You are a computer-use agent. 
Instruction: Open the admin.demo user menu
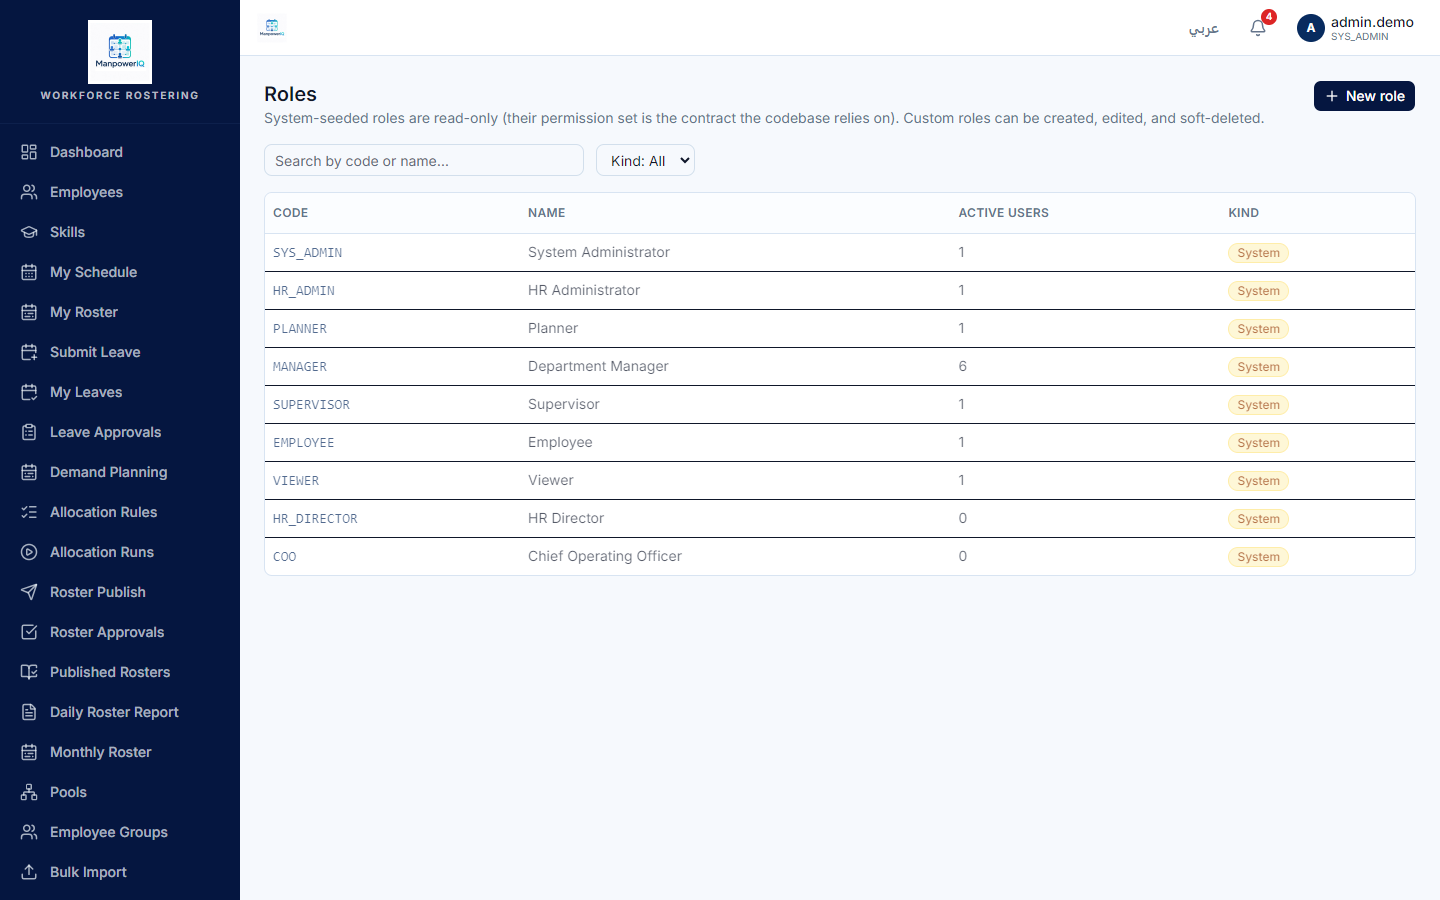pyautogui.click(x=1356, y=28)
